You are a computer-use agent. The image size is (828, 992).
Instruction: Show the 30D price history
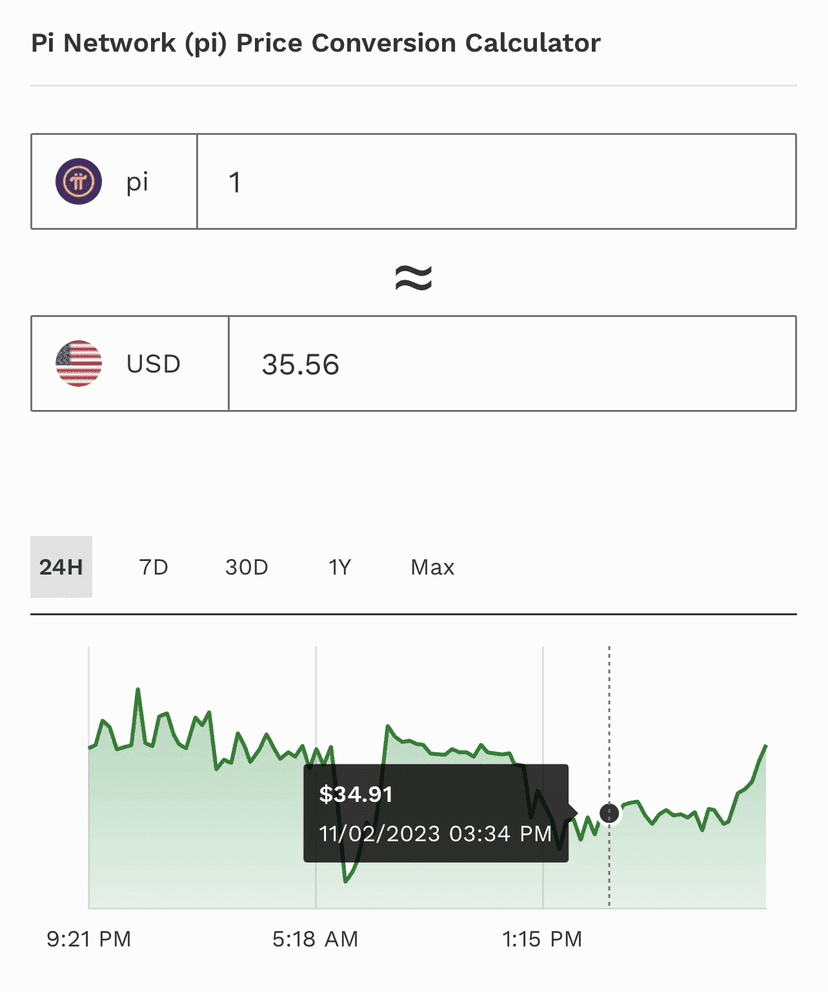pyautogui.click(x=247, y=567)
